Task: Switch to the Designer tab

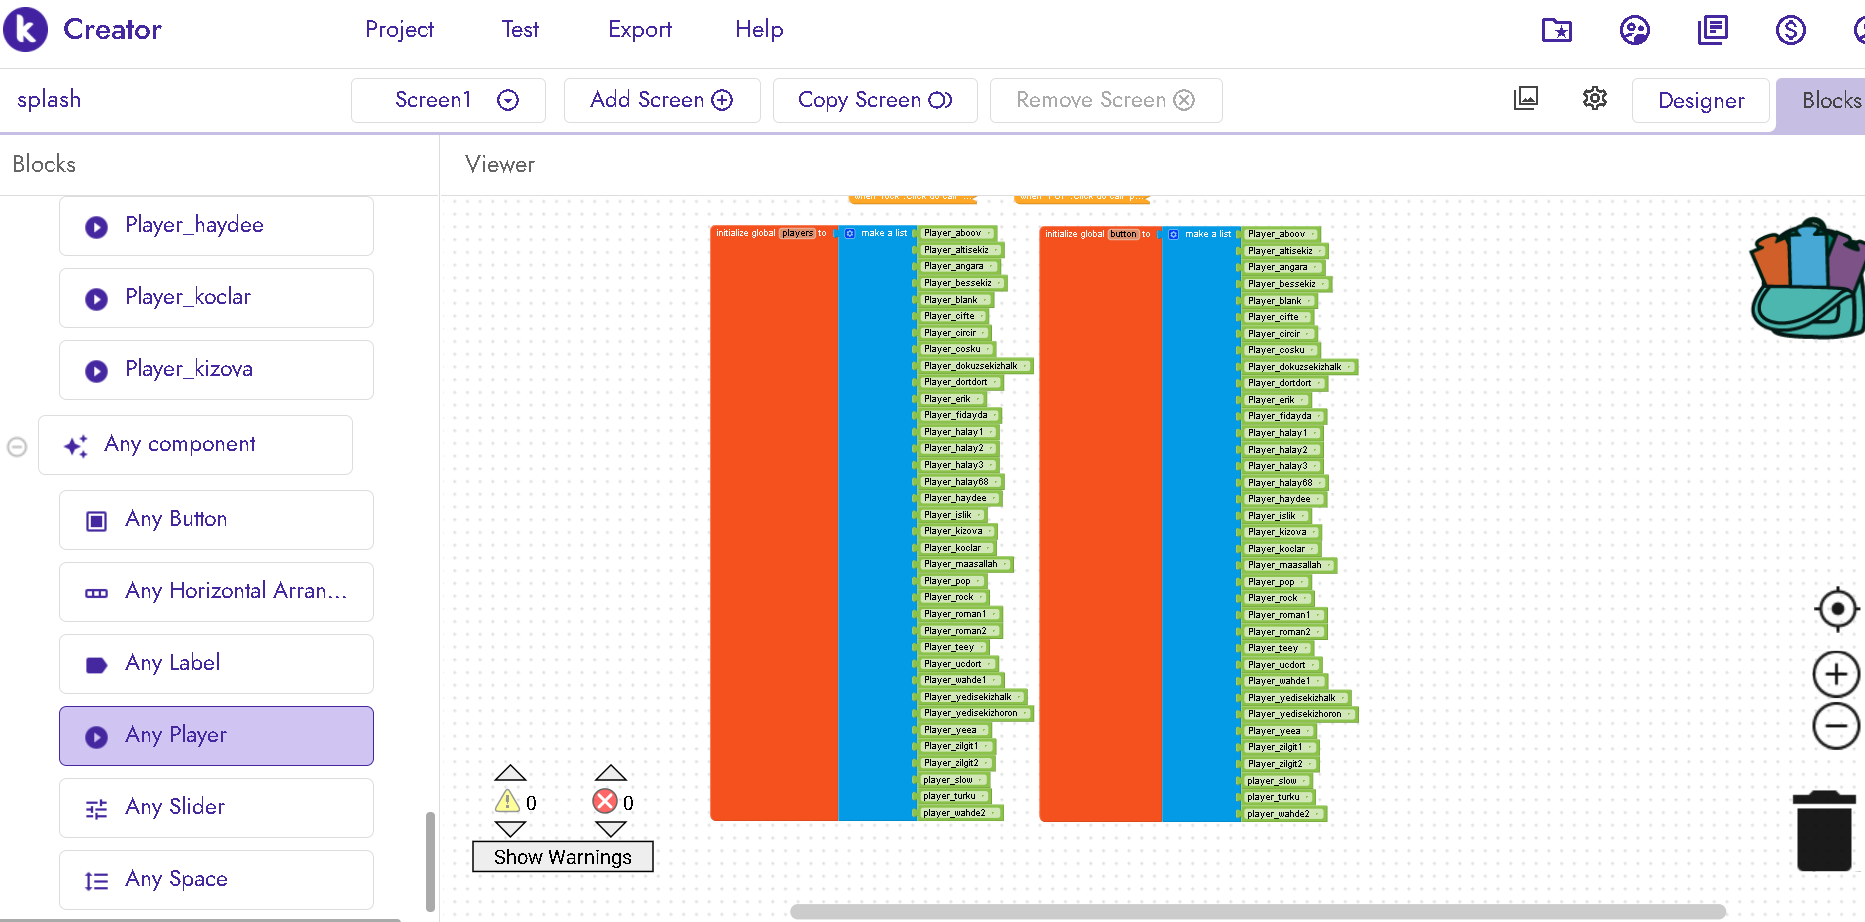Action: (1700, 100)
